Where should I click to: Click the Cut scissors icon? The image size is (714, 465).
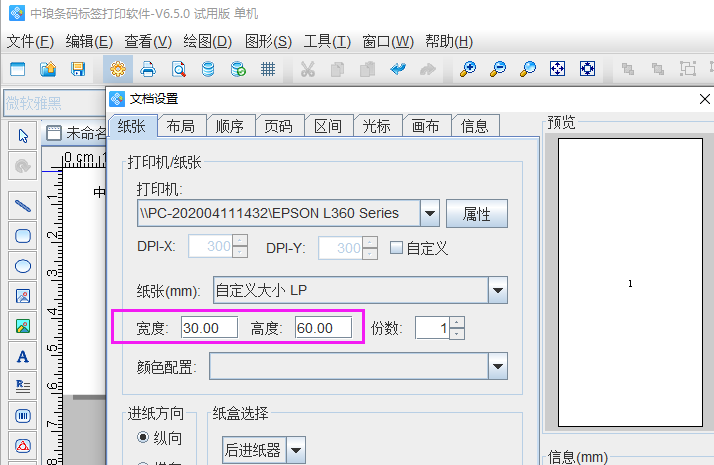coord(308,69)
